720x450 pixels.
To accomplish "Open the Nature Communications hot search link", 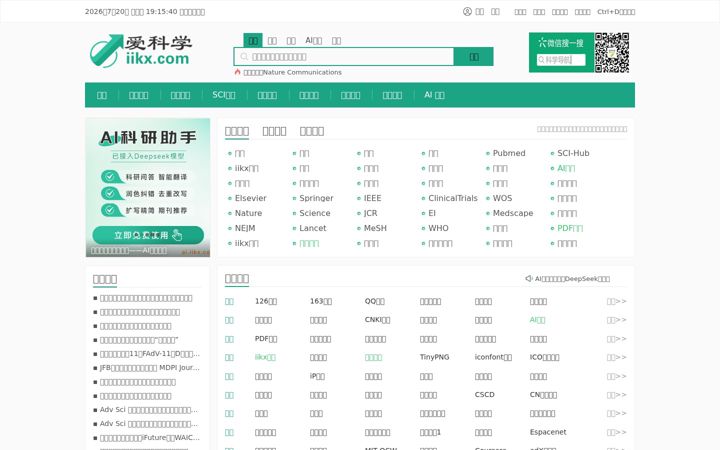I will tap(292, 72).
